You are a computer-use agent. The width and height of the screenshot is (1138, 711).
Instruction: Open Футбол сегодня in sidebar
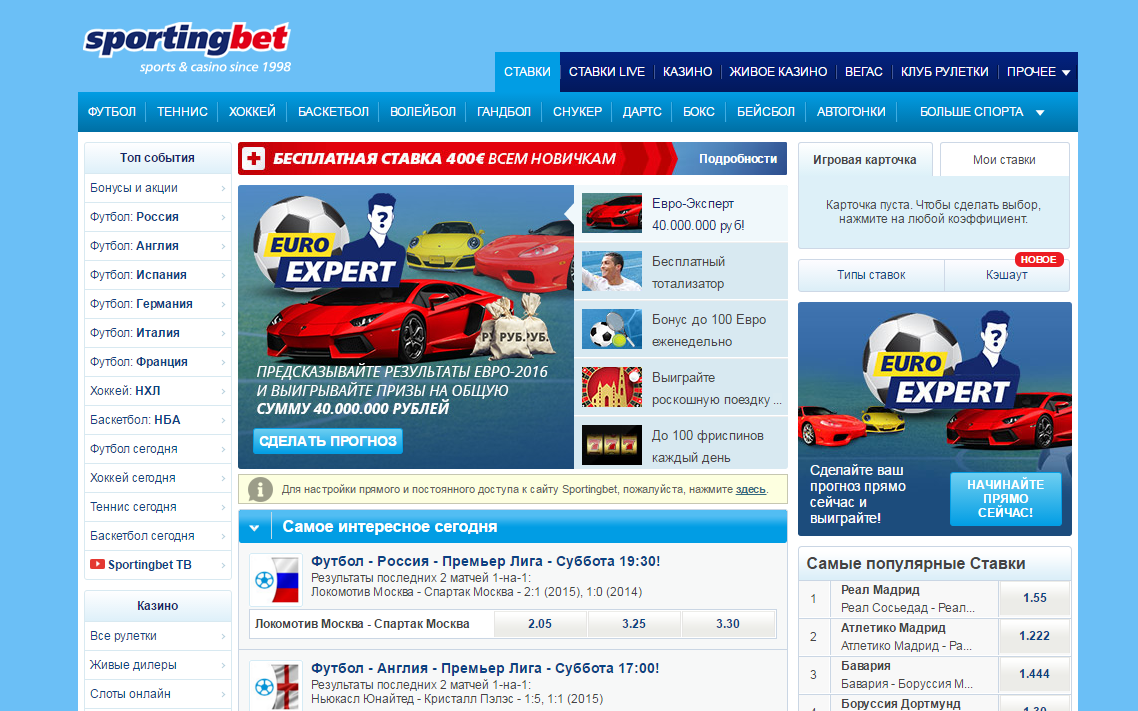coord(157,449)
